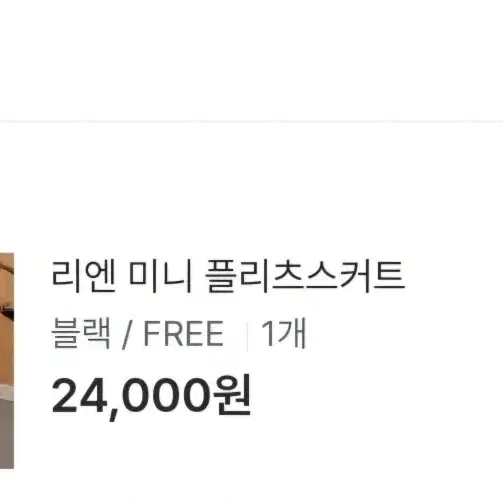Click the 원 currency character in price

(231, 396)
